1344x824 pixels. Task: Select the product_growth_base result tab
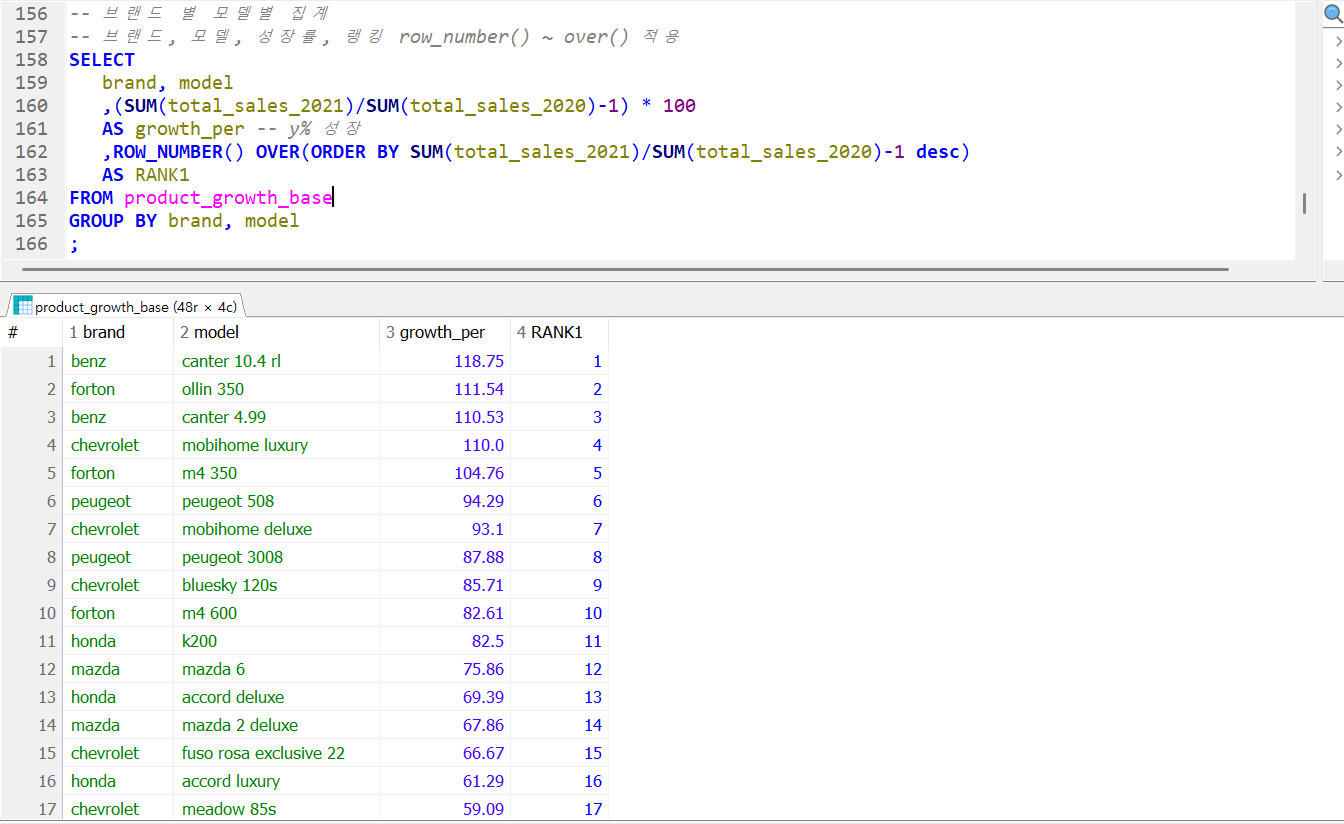[x=125, y=306]
